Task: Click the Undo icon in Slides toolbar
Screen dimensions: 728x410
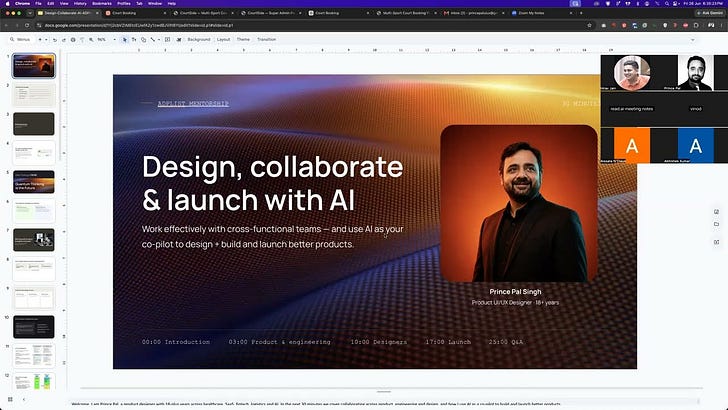Action: pos(54,40)
